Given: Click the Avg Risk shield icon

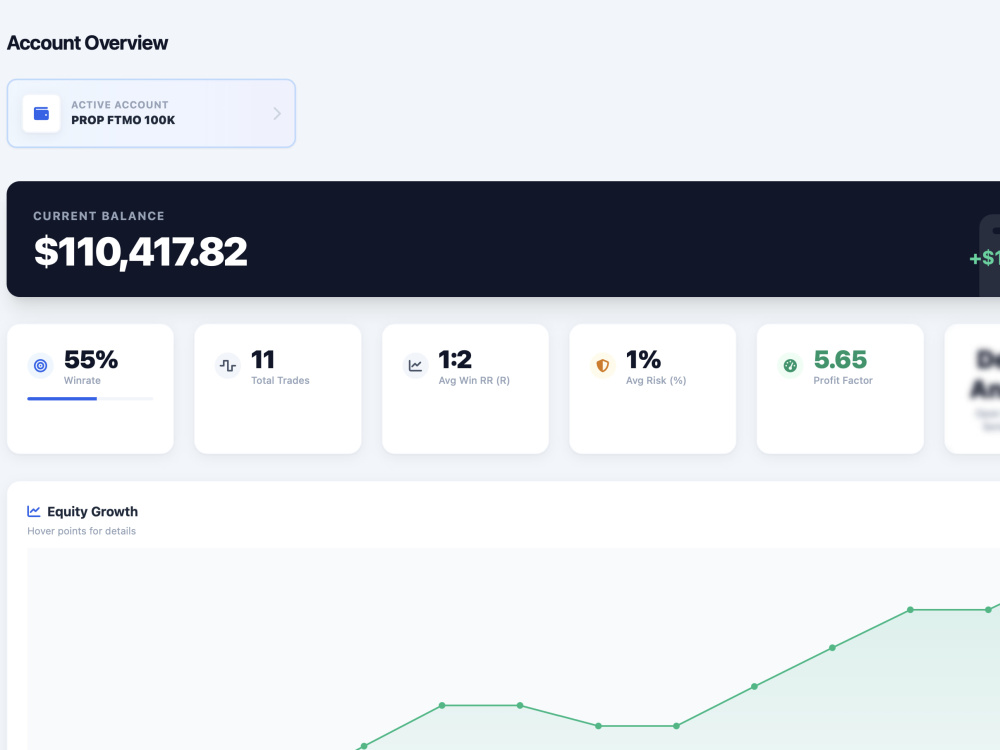Looking at the screenshot, I should point(603,365).
